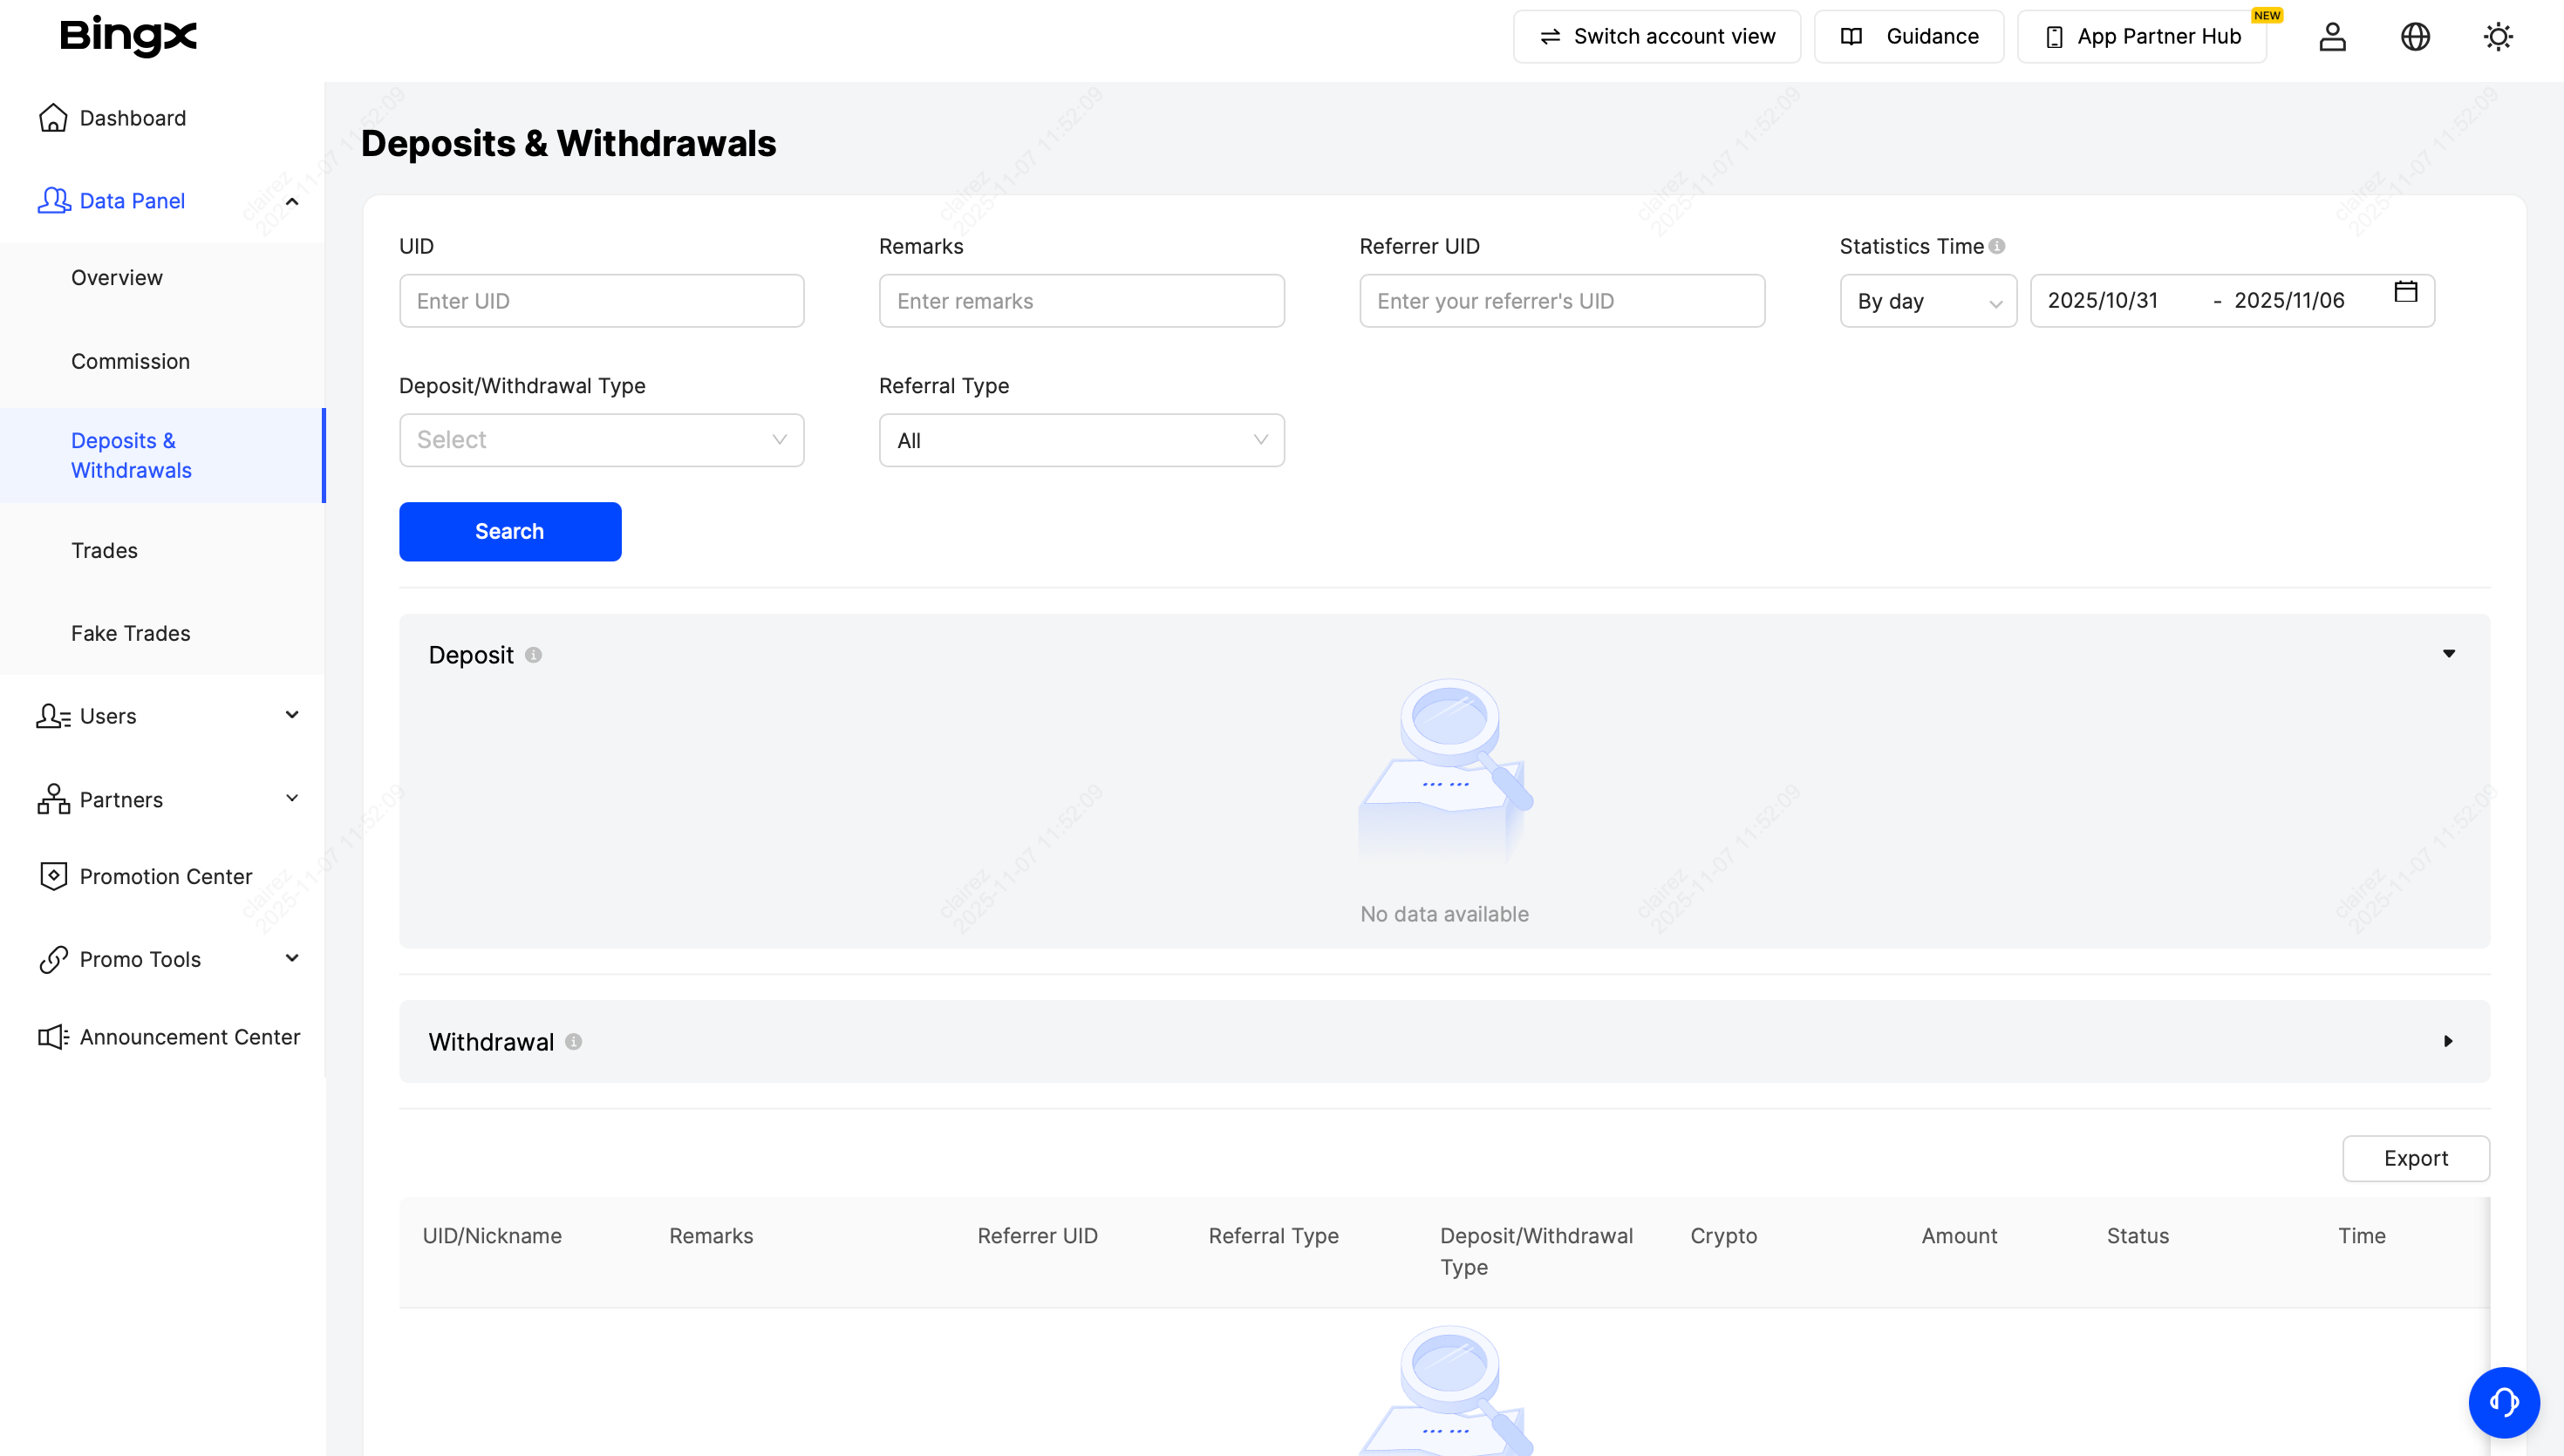
Task: Click the BingX logo
Action: (x=128, y=36)
